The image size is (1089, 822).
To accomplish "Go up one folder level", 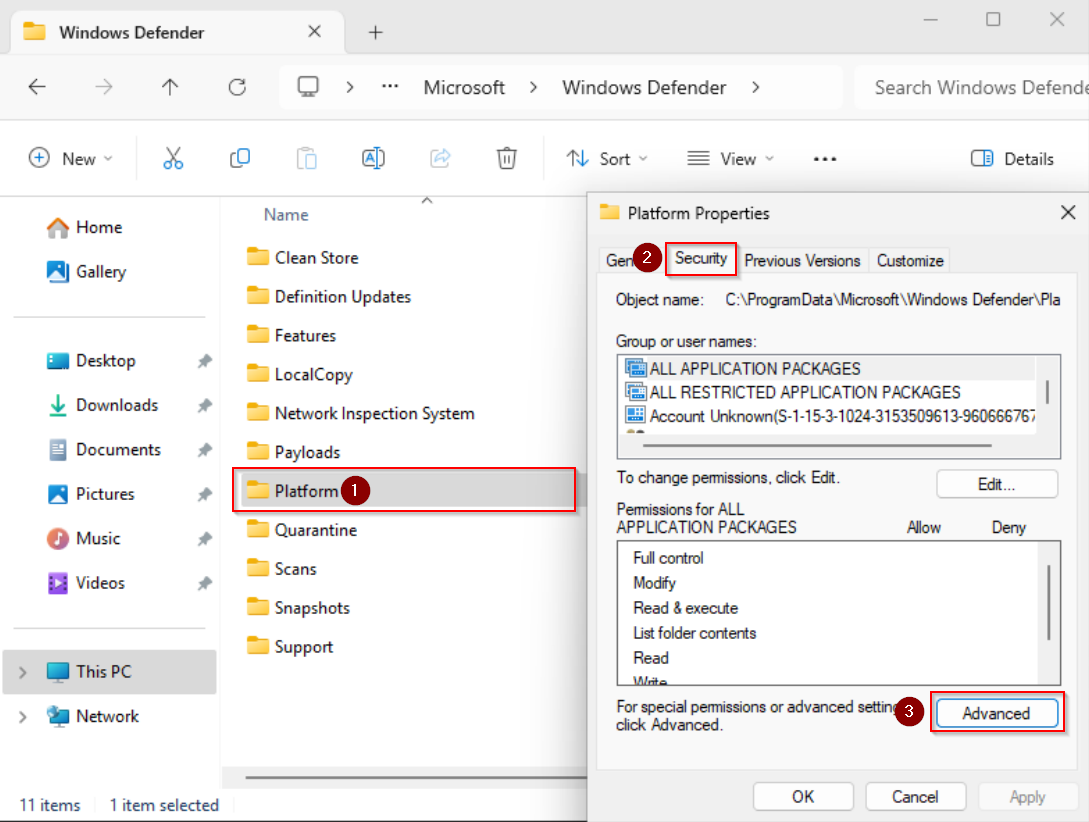I will (x=170, y=87).
